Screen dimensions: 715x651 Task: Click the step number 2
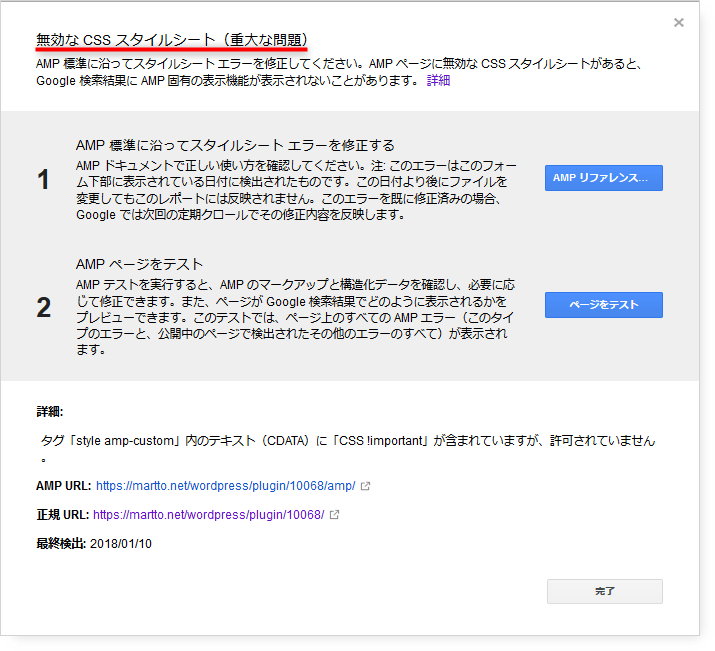43,307
